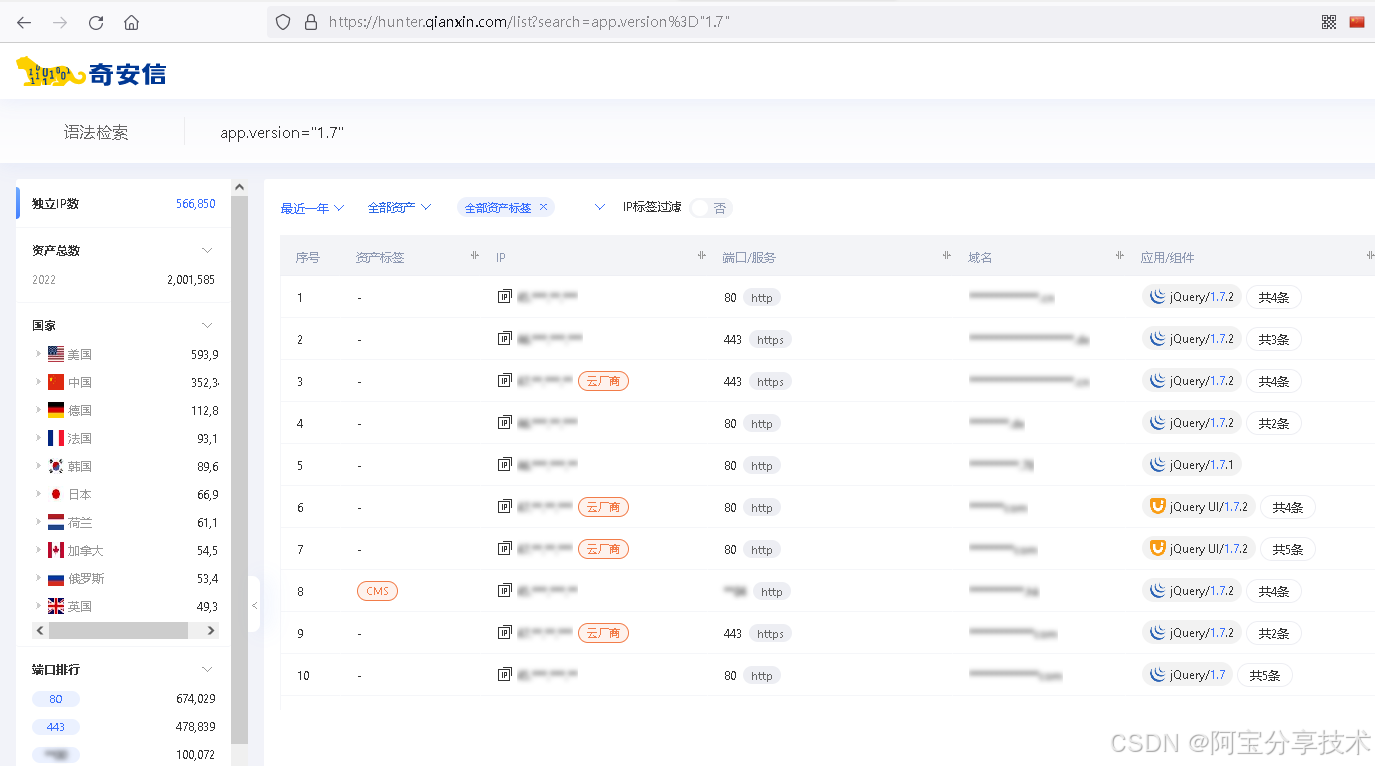The image size is (1375, 766).
Task: Click IP icon in row 5
Action: tap(505, 465)
